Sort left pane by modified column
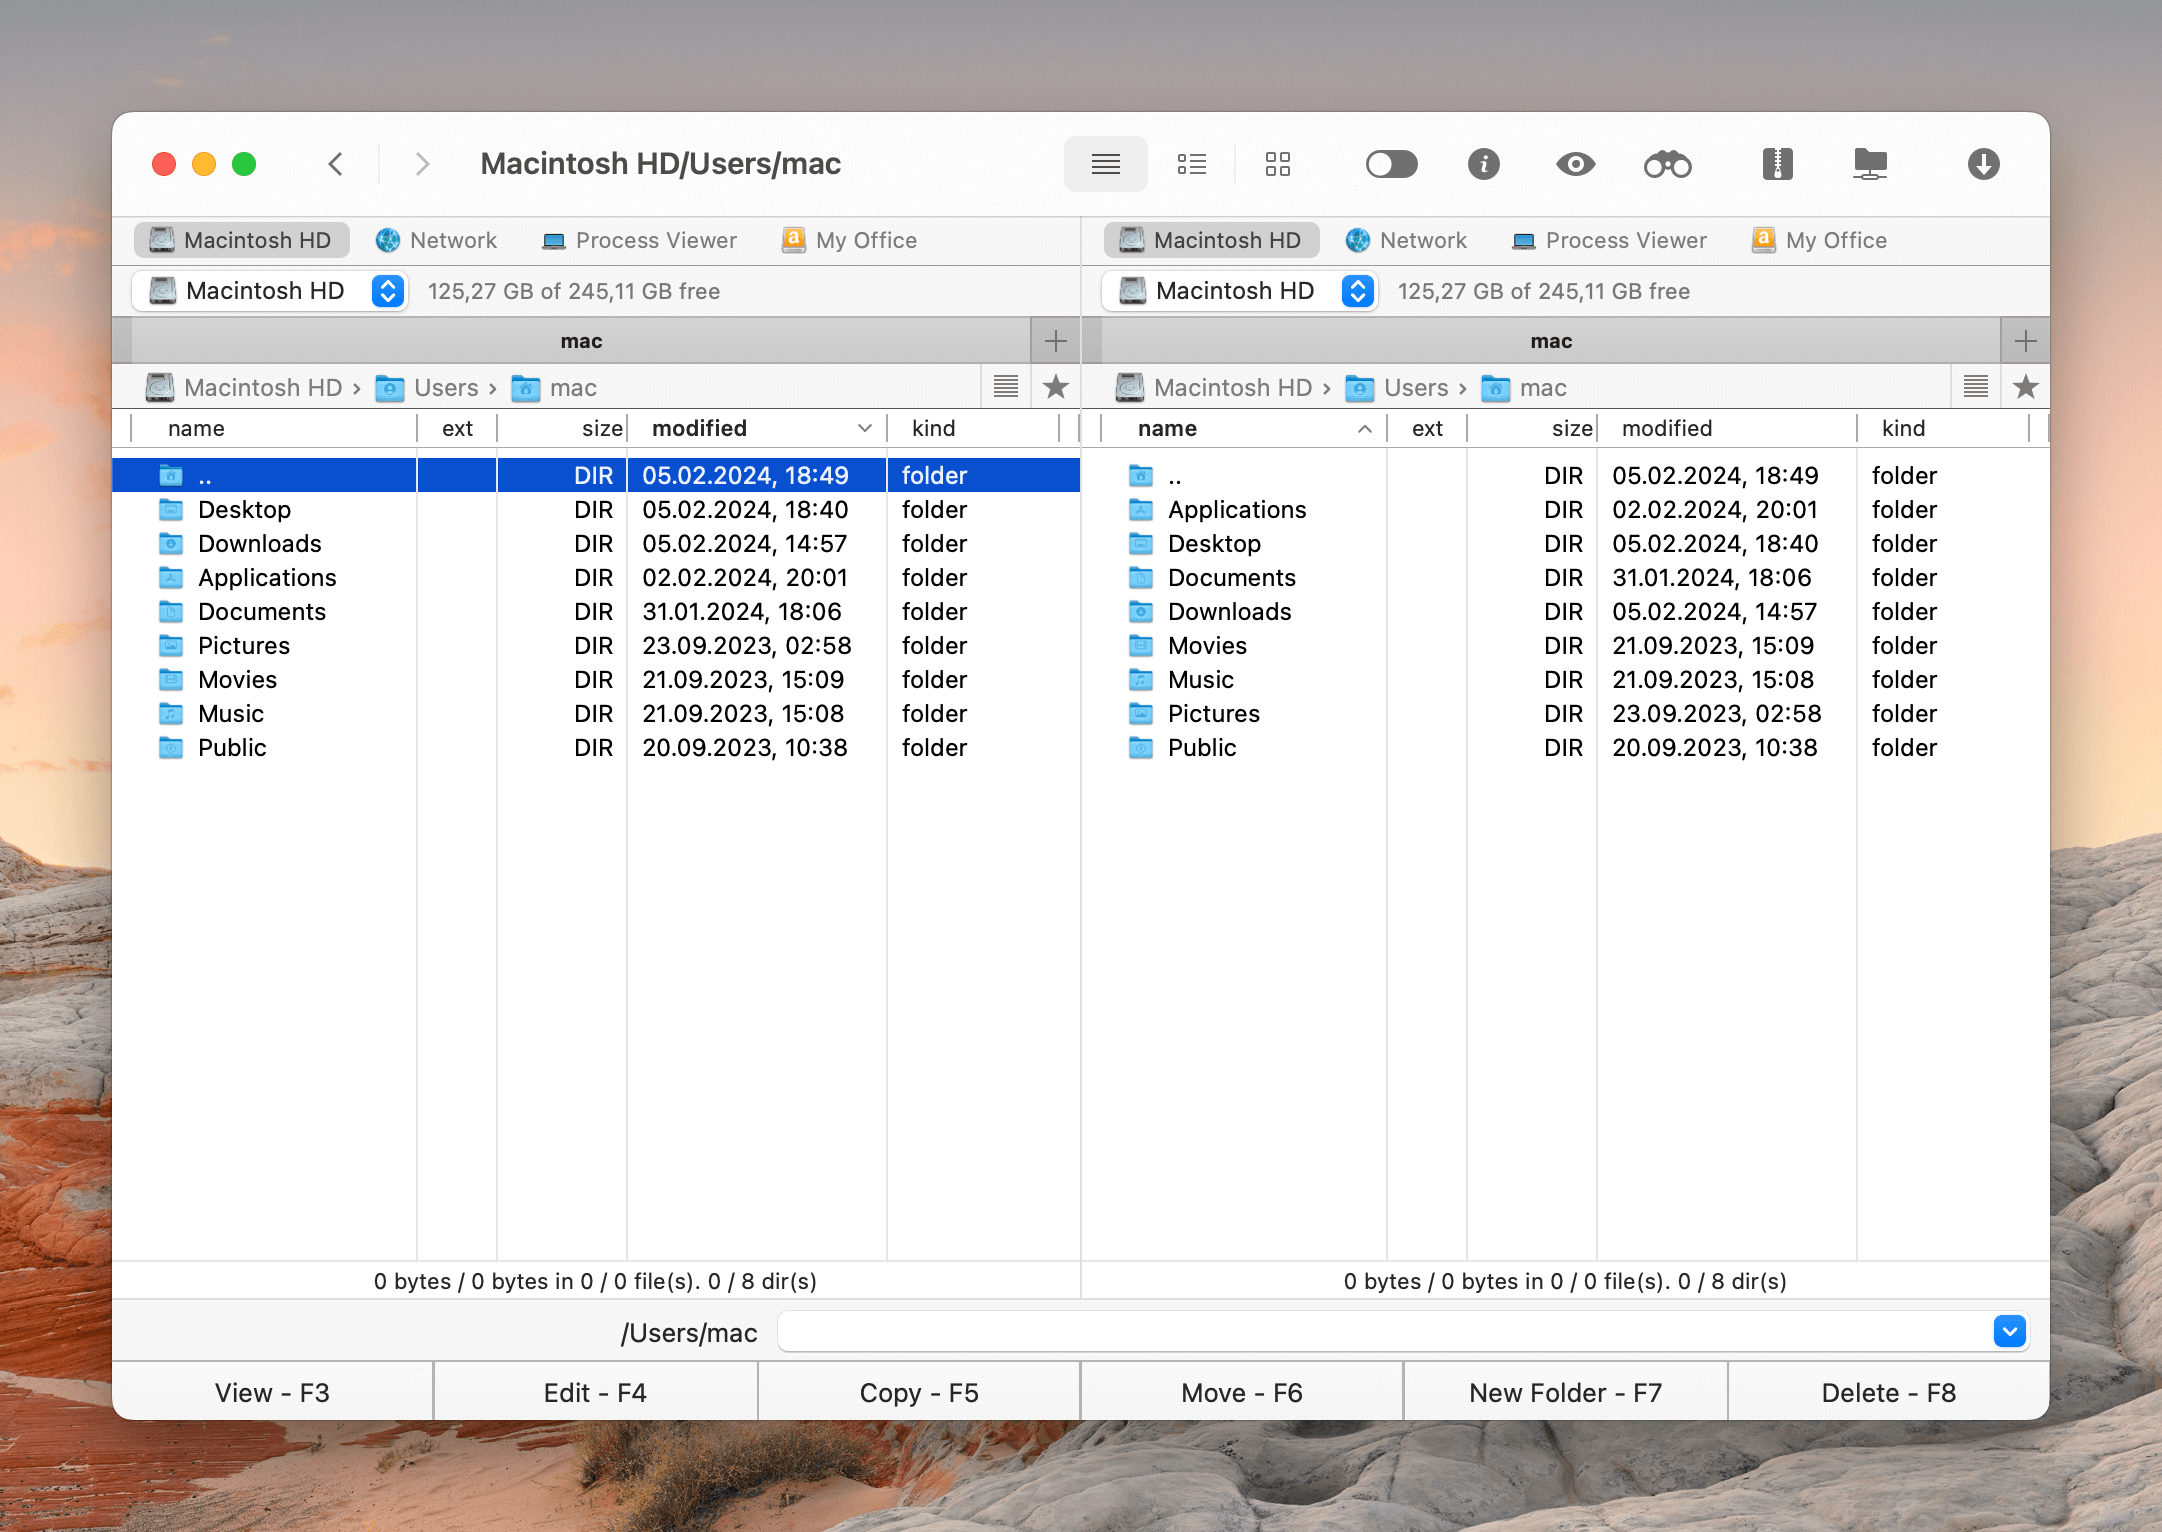 [757, 428]
